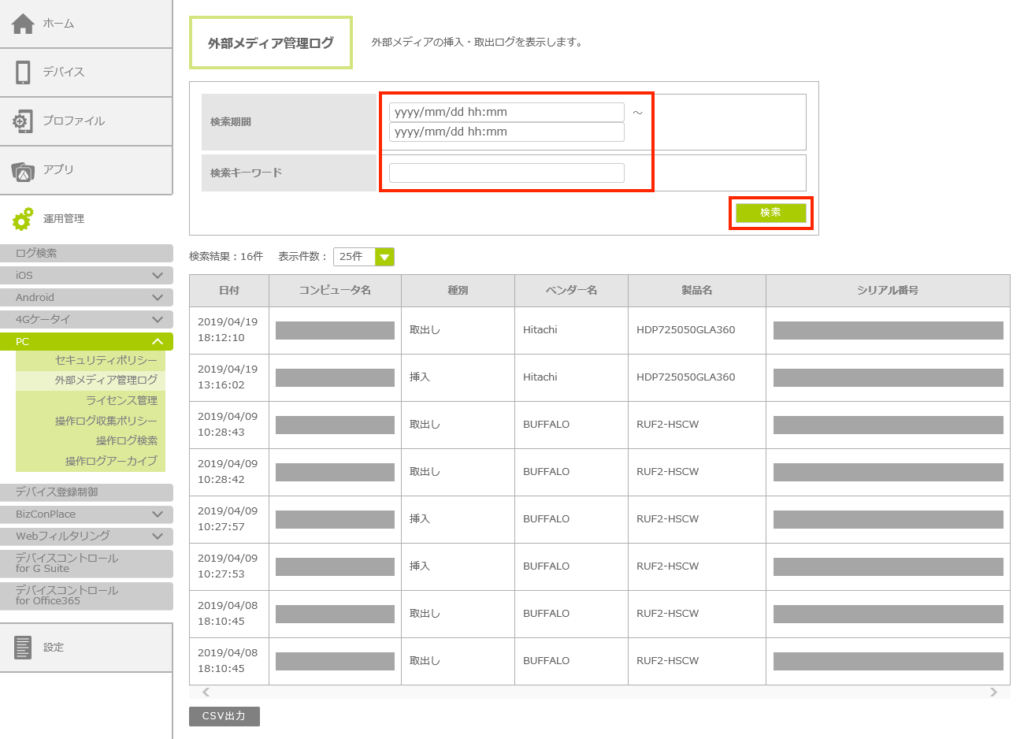Expand the Android menu section
The width and height of the screenshot is (1024, 739).
click(157, 297)
